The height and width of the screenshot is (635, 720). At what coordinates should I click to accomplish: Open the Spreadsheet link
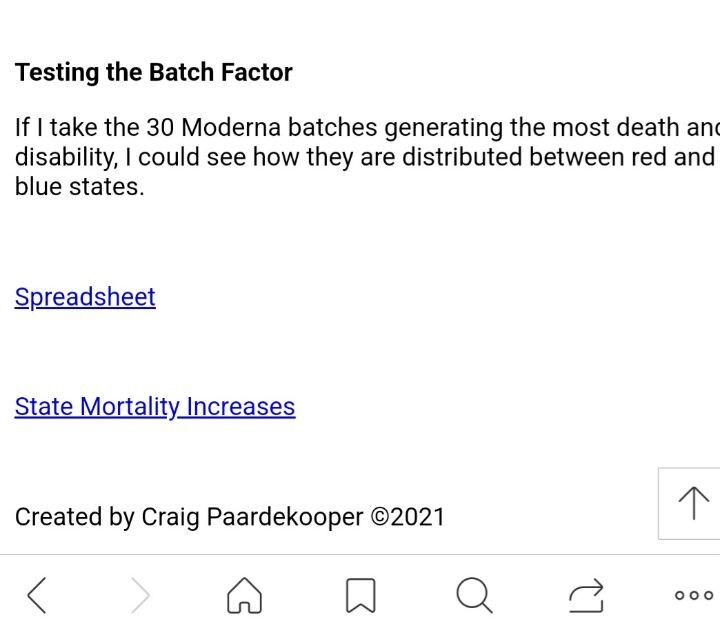[85, 297]
